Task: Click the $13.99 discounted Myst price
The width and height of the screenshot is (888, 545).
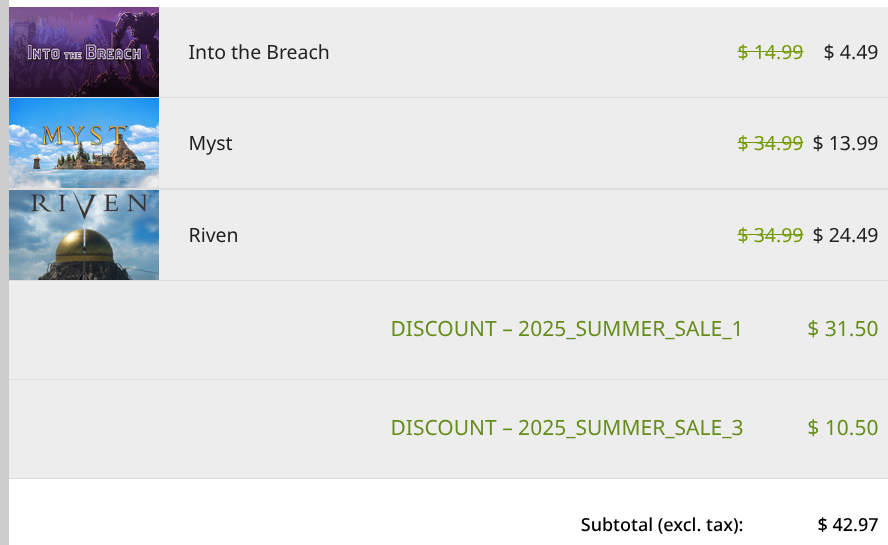Action: click(846, 143)
